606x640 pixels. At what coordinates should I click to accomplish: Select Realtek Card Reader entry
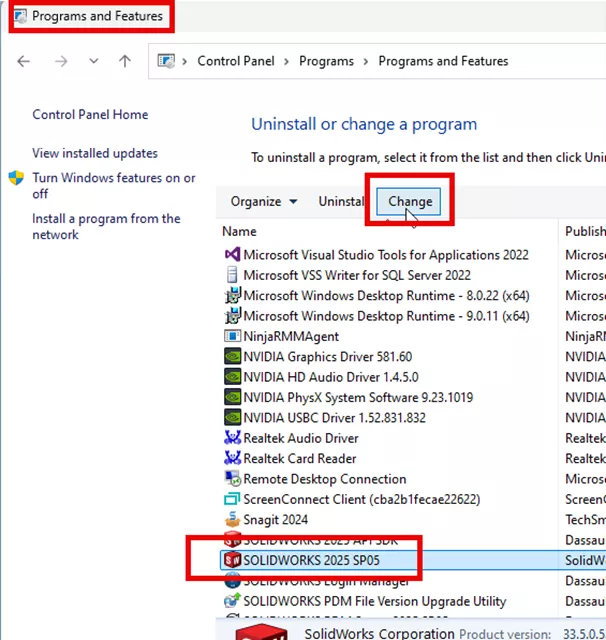pyautogui.click(x=300, y=459)
